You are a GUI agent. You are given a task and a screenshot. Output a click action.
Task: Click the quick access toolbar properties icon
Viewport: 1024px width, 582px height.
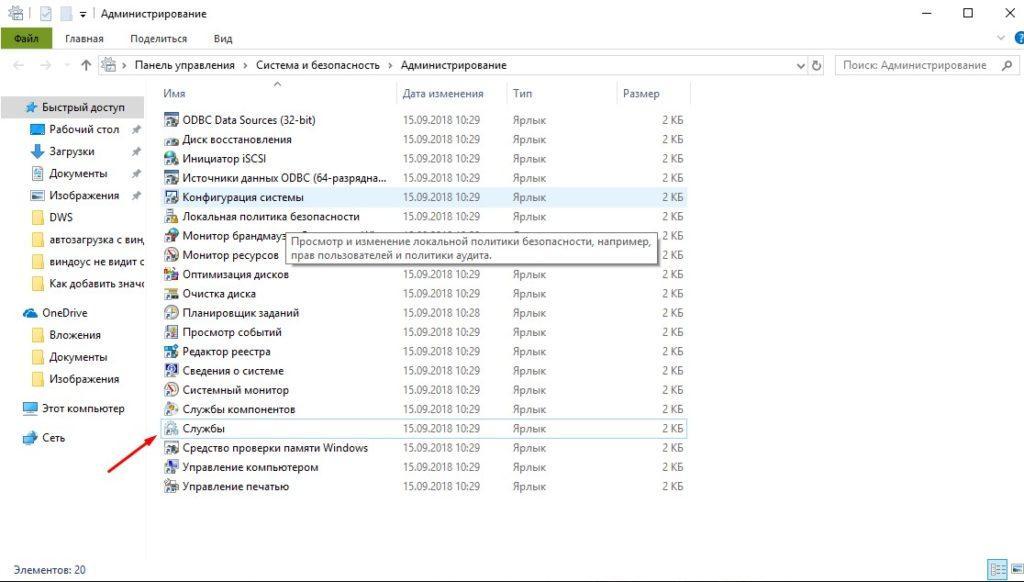coord(45,14)
